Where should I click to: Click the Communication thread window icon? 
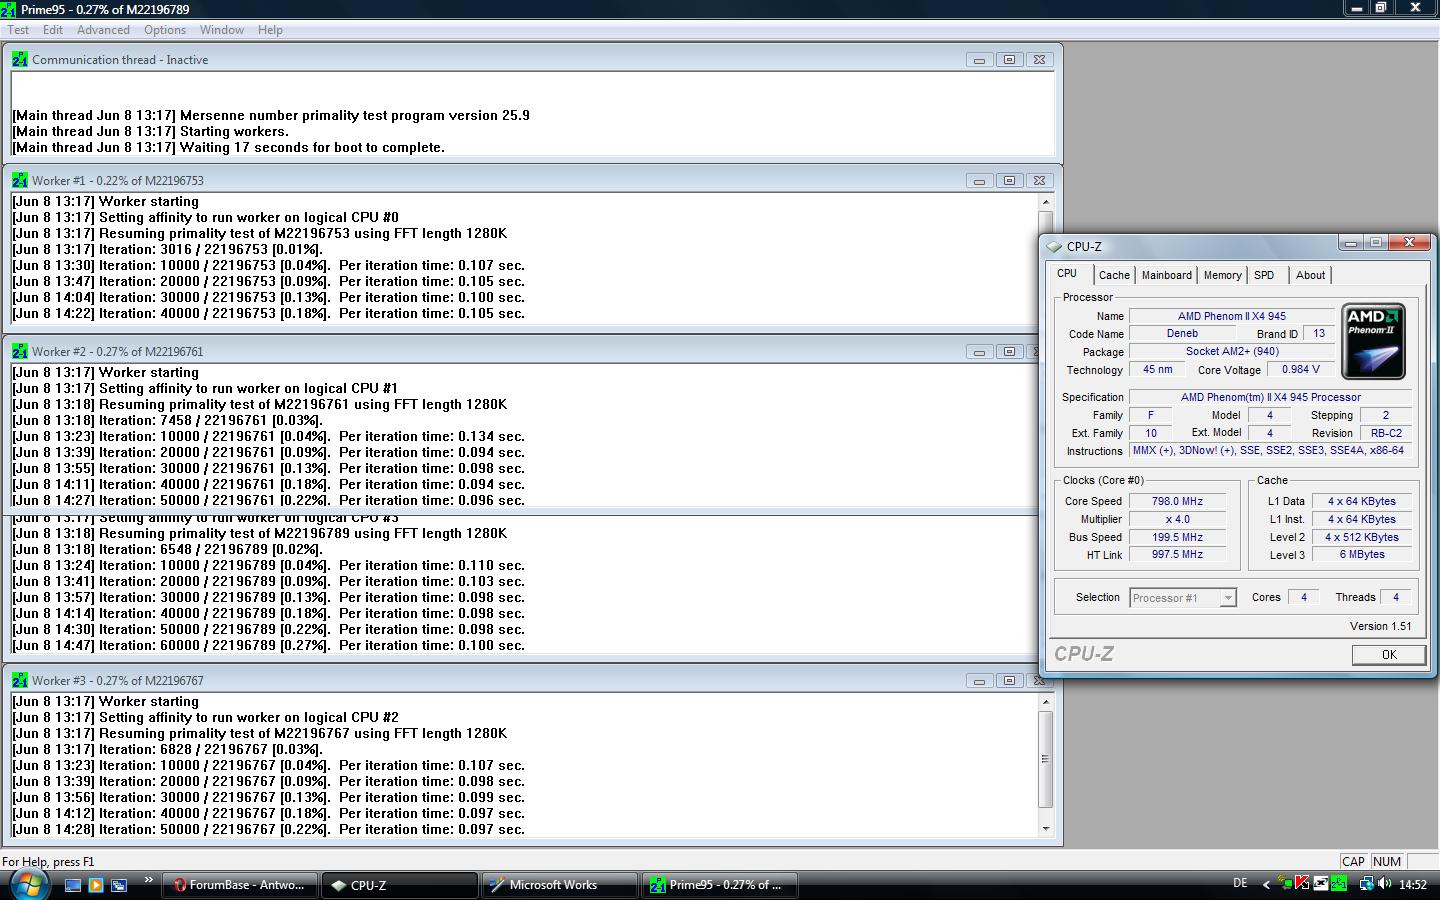click(20, 60)
